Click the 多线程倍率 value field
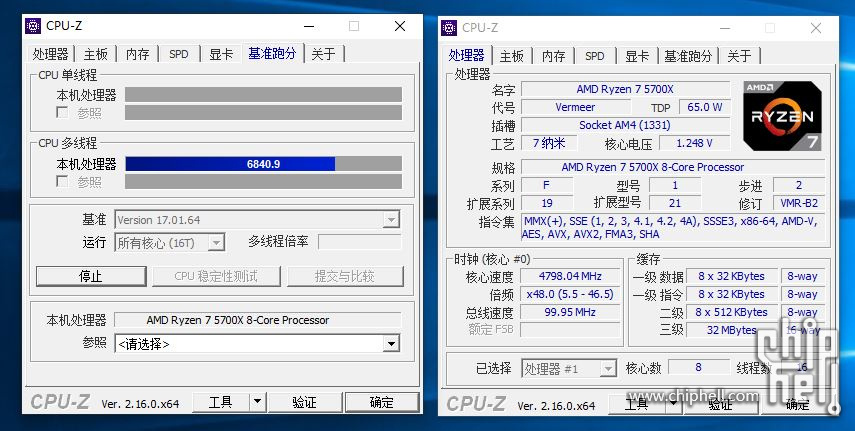The width and height of the screenshot is (855, 431). [359, 242]
